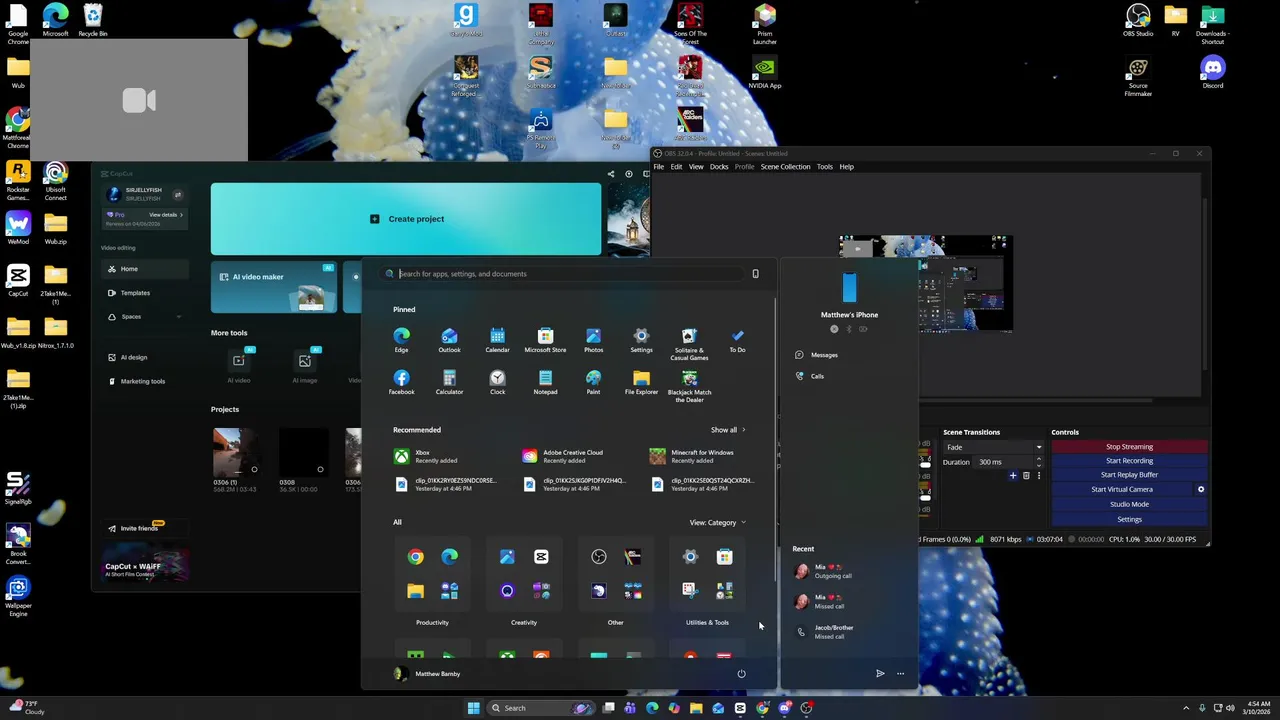1280x720 pixels.
Task: Open the CapCut share icon
Action: point(611,174)
